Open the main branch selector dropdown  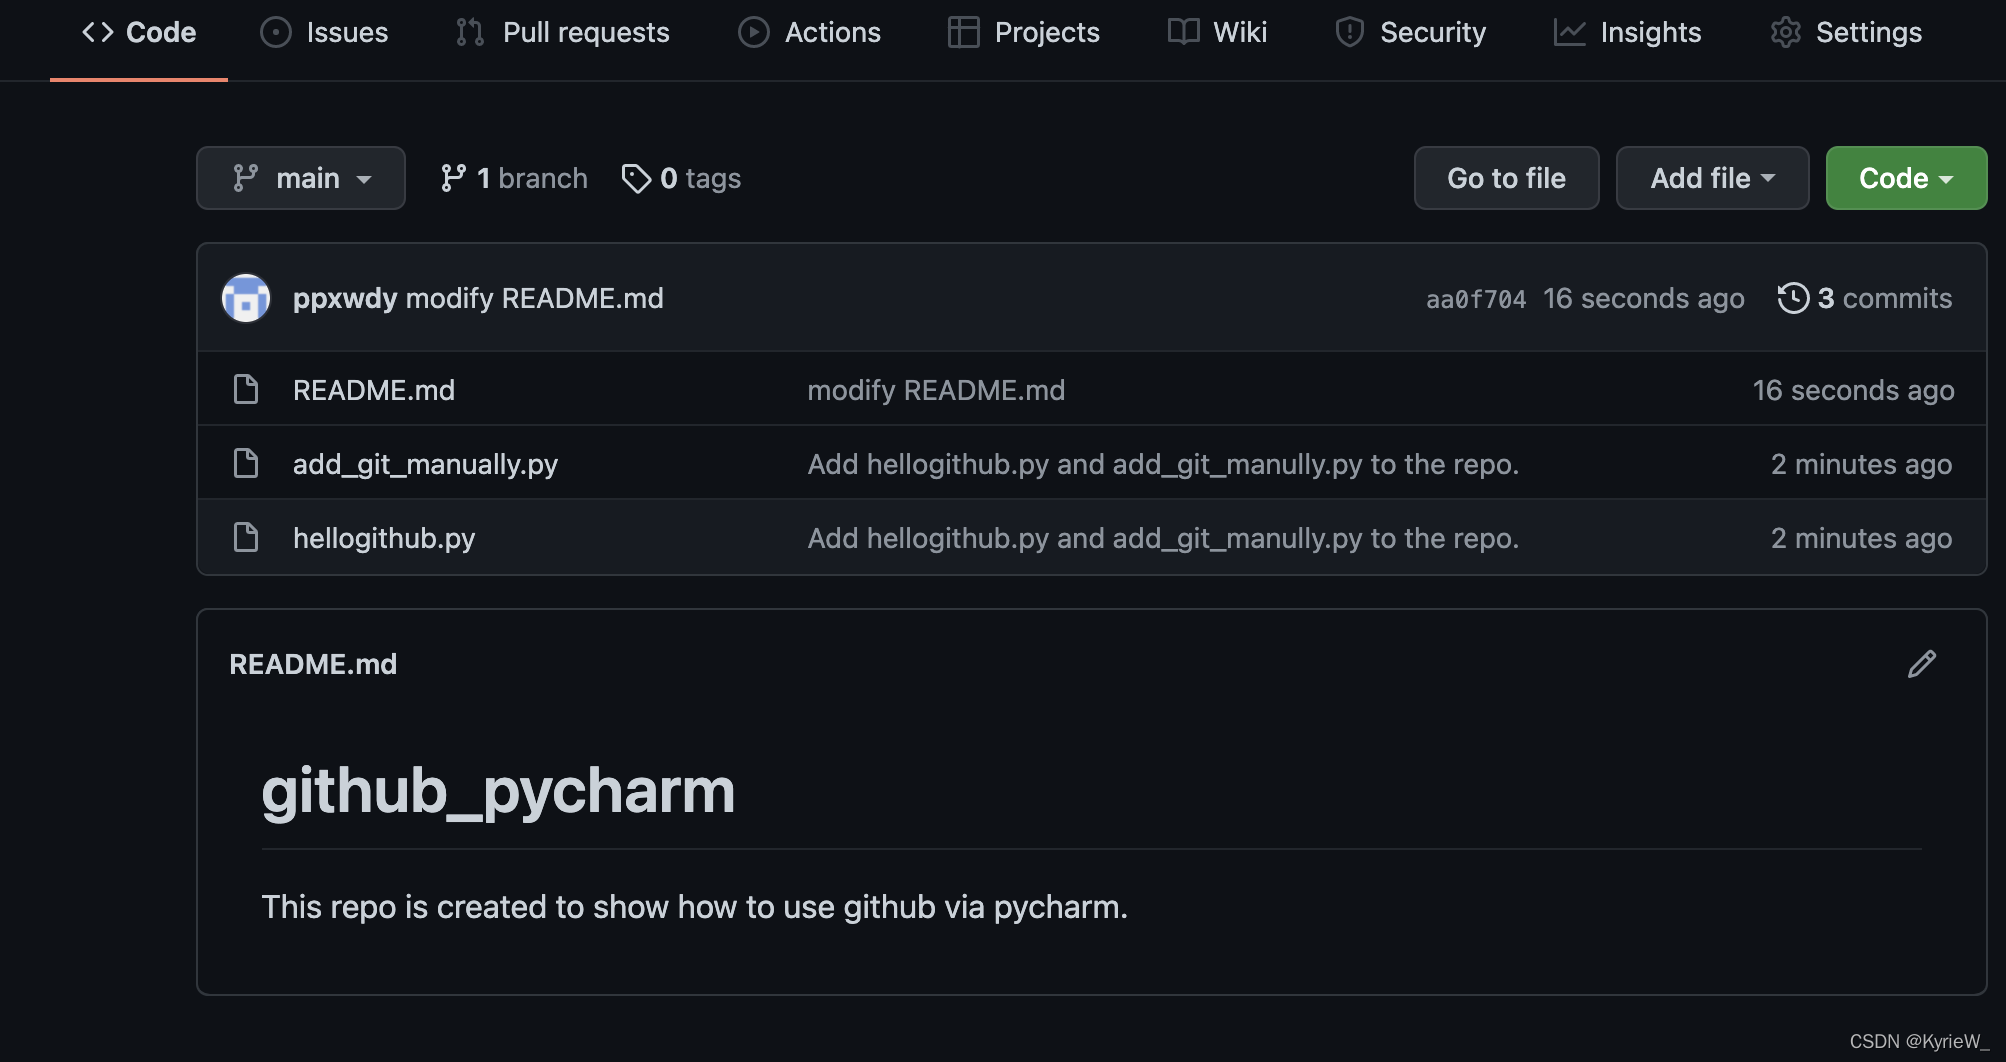(301, 178)
